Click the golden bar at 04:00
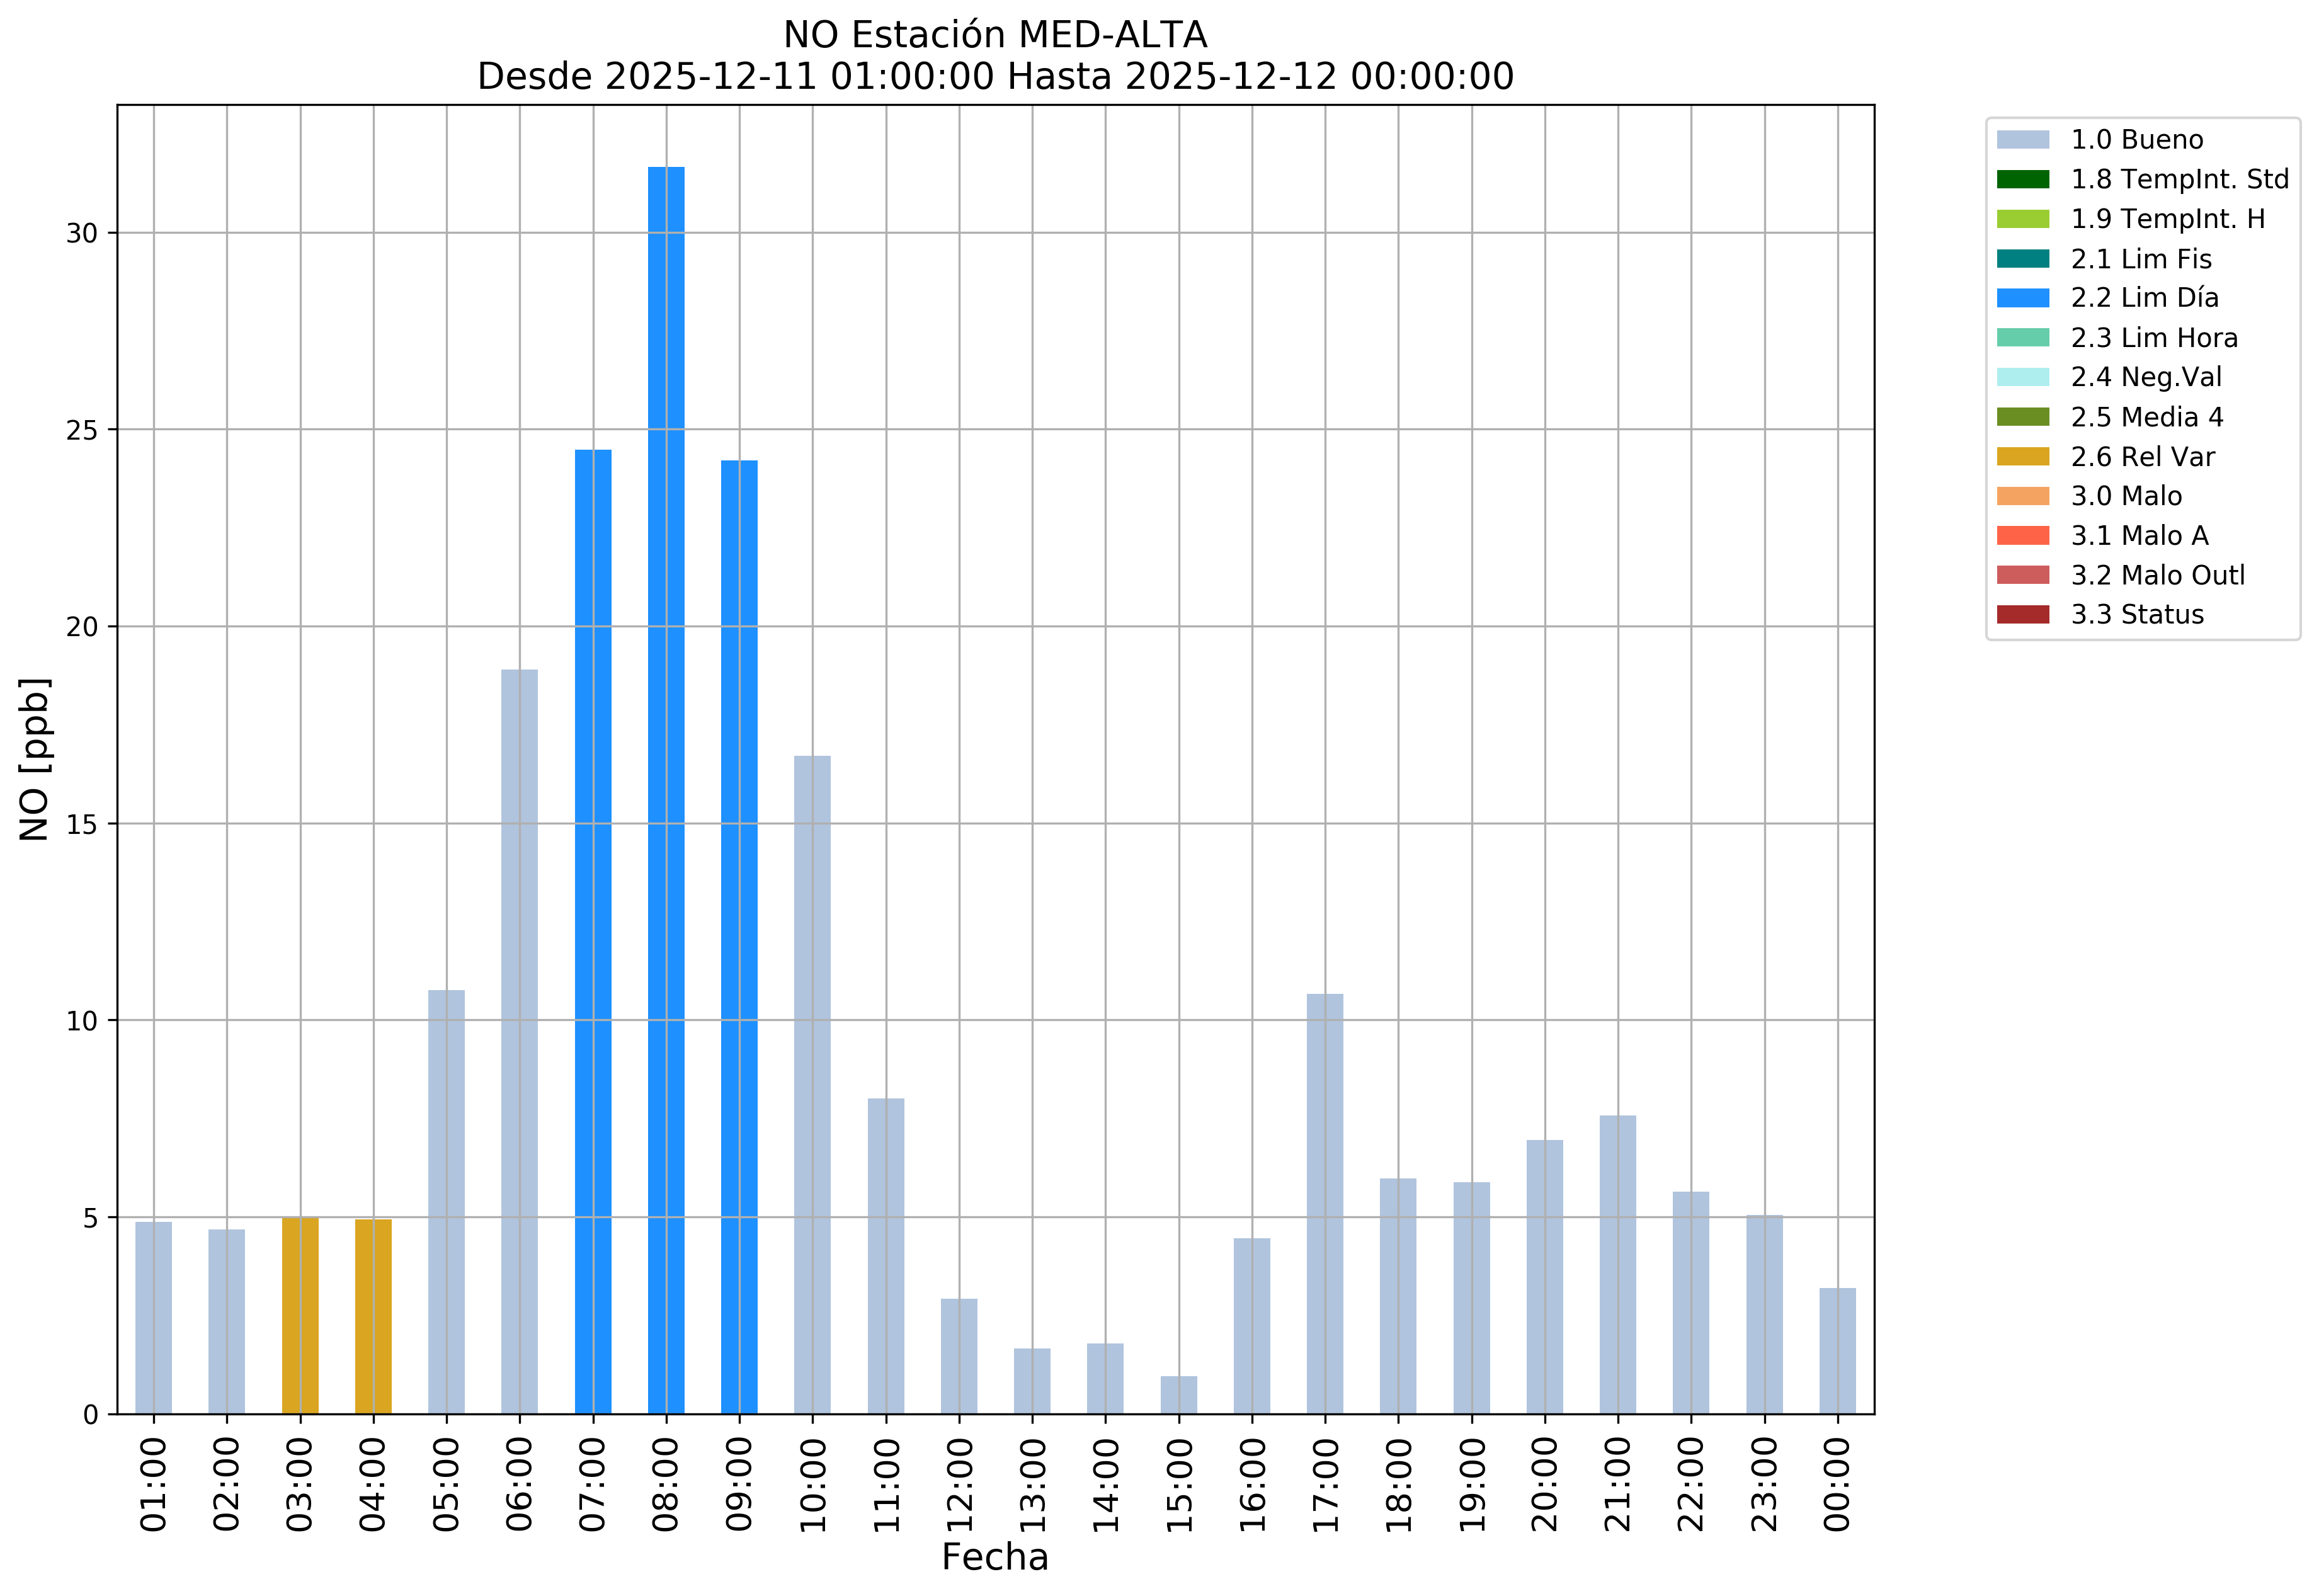Viewport: 2319px width, 1596px height. 373,1316
